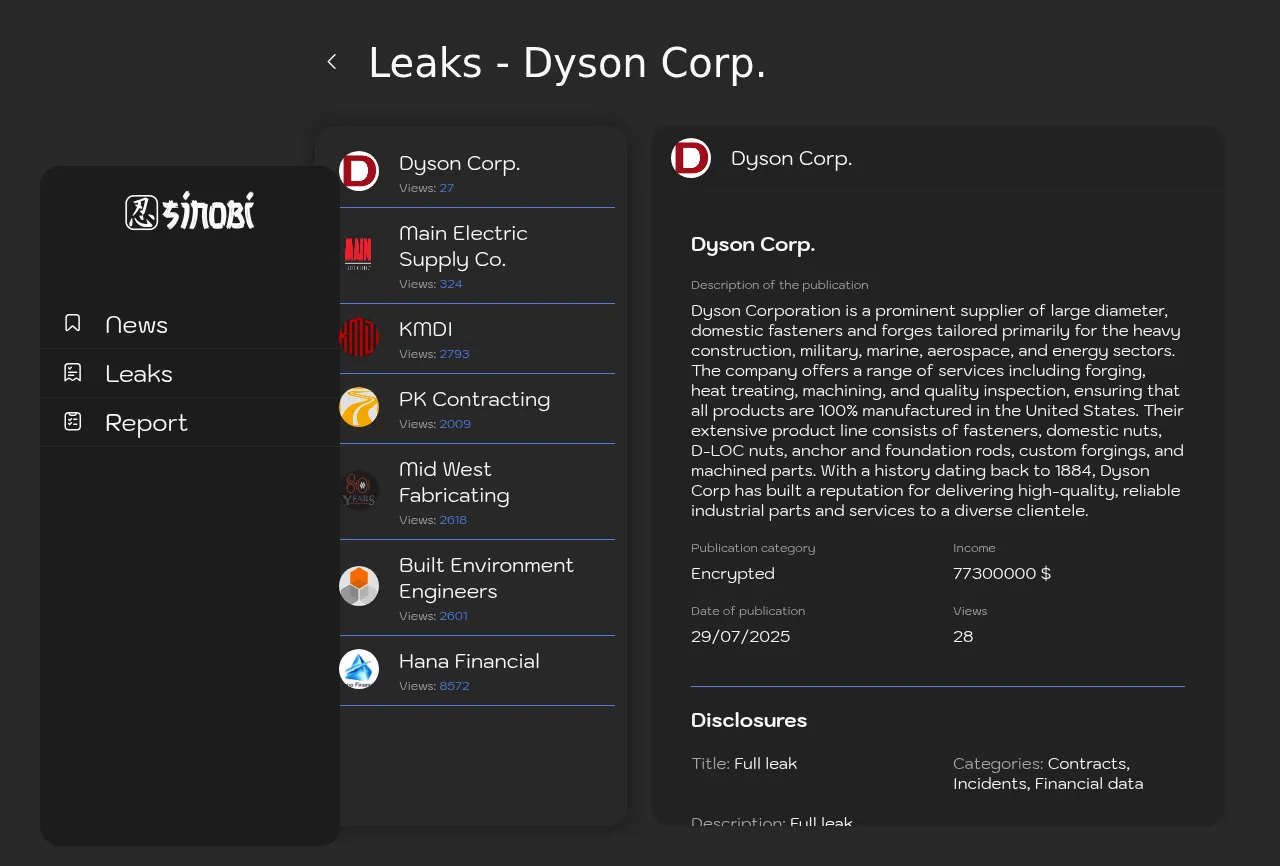
Task: Click the News bookmark icon
Action: coord(73,323)
